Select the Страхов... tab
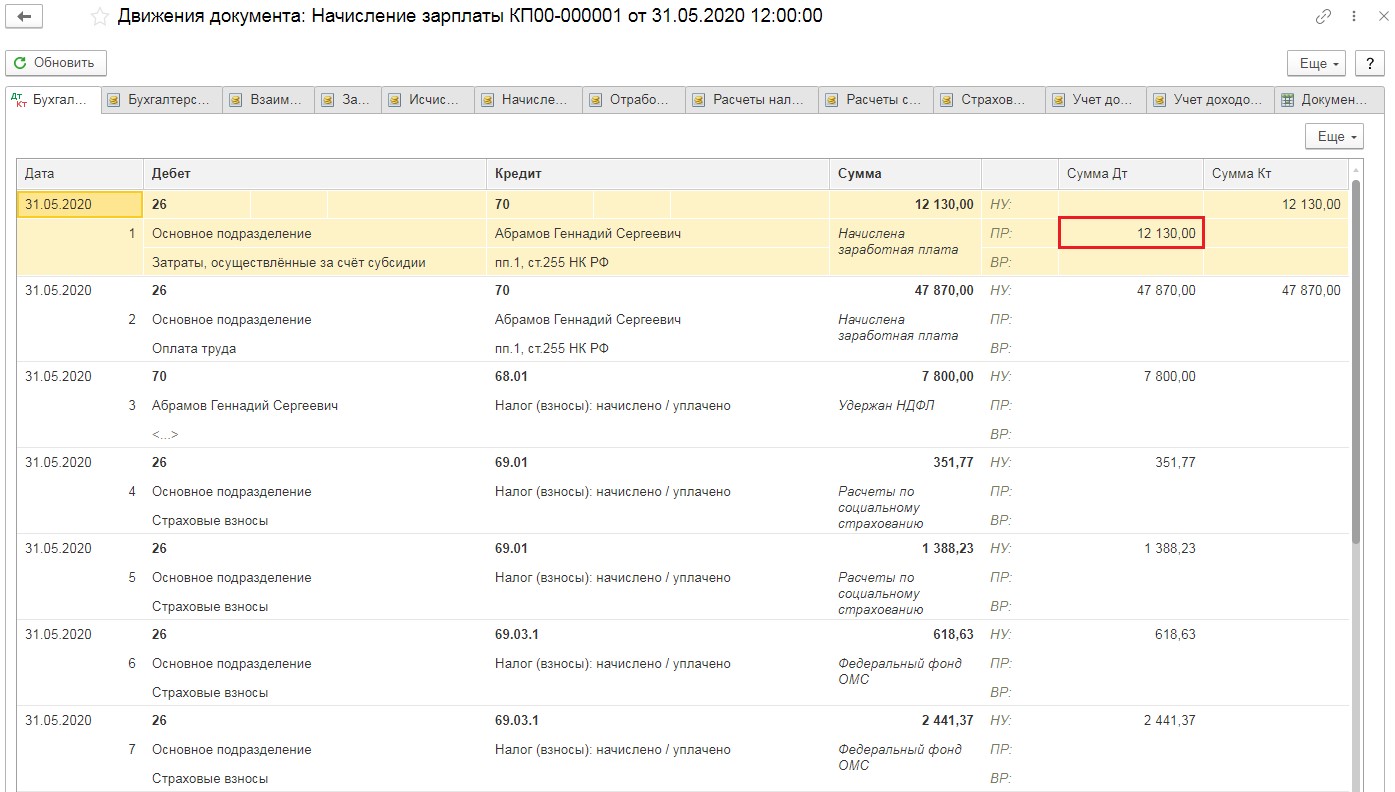The width and height of the screenshot is (1395, 792). click(x=990, y=100)
